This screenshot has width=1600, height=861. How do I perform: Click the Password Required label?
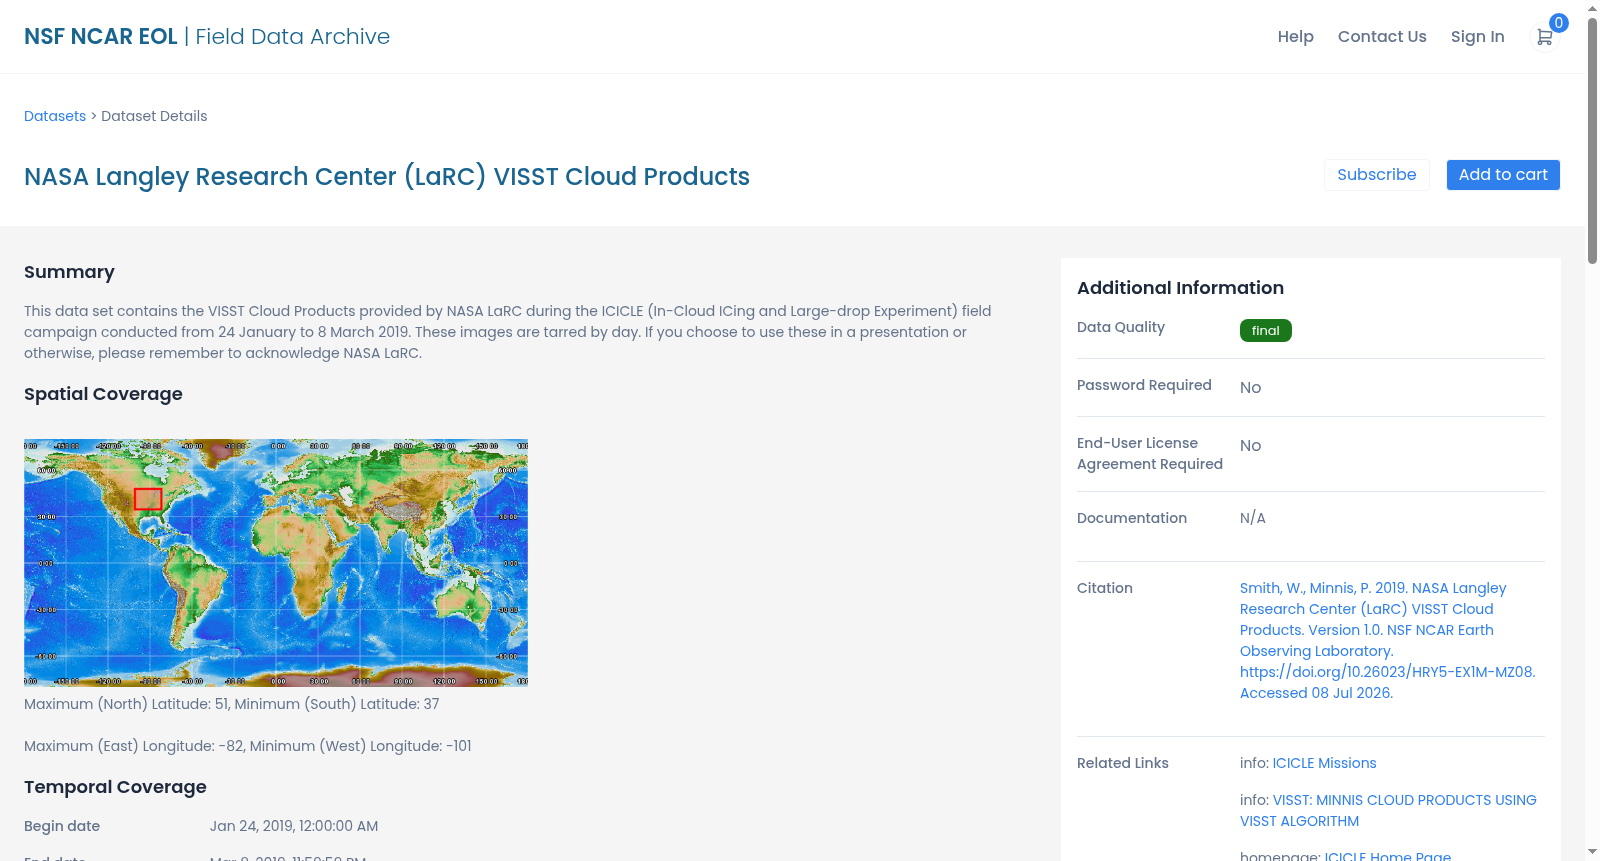(x=1144, y=385)
